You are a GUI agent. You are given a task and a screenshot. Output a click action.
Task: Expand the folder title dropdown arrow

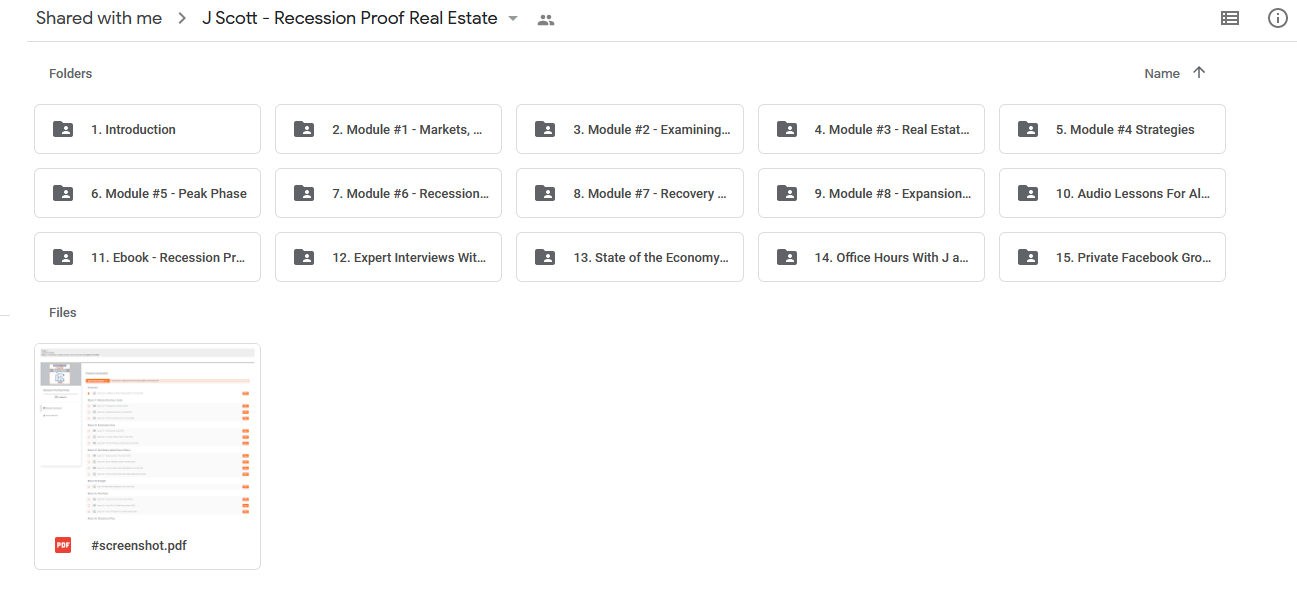513,19
